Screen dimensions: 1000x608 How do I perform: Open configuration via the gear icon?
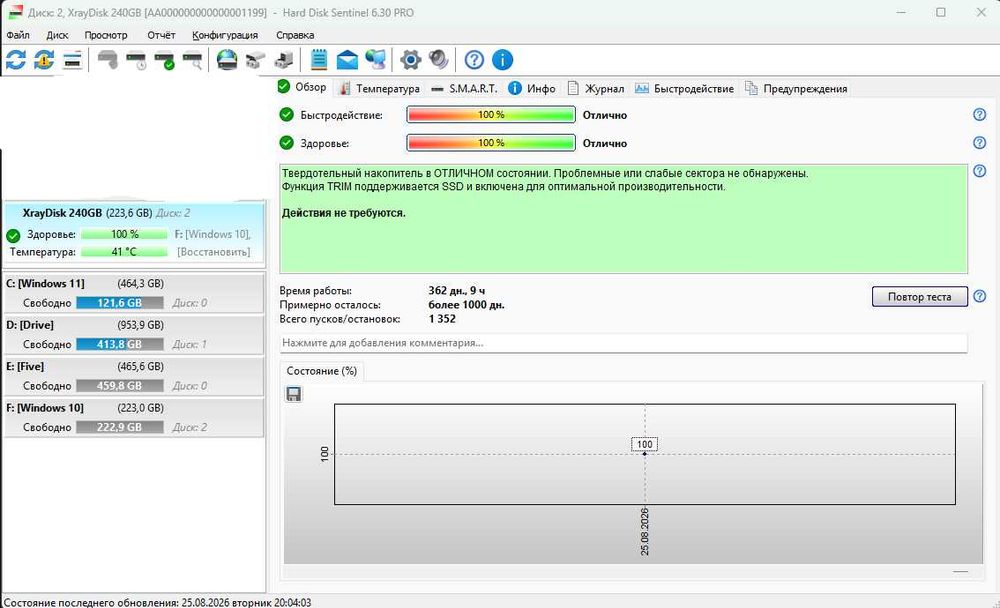click(411, 60)
